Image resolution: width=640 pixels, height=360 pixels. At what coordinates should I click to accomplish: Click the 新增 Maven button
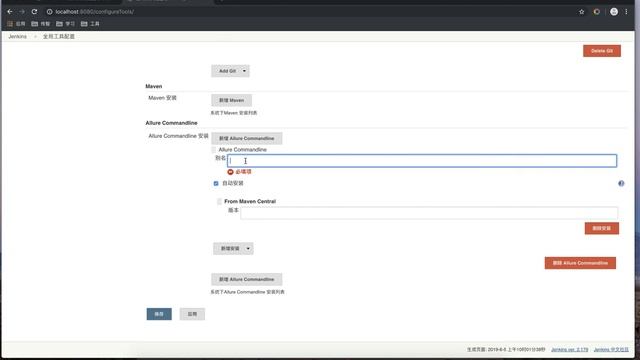pyautogui.click(x=231, y=100)
